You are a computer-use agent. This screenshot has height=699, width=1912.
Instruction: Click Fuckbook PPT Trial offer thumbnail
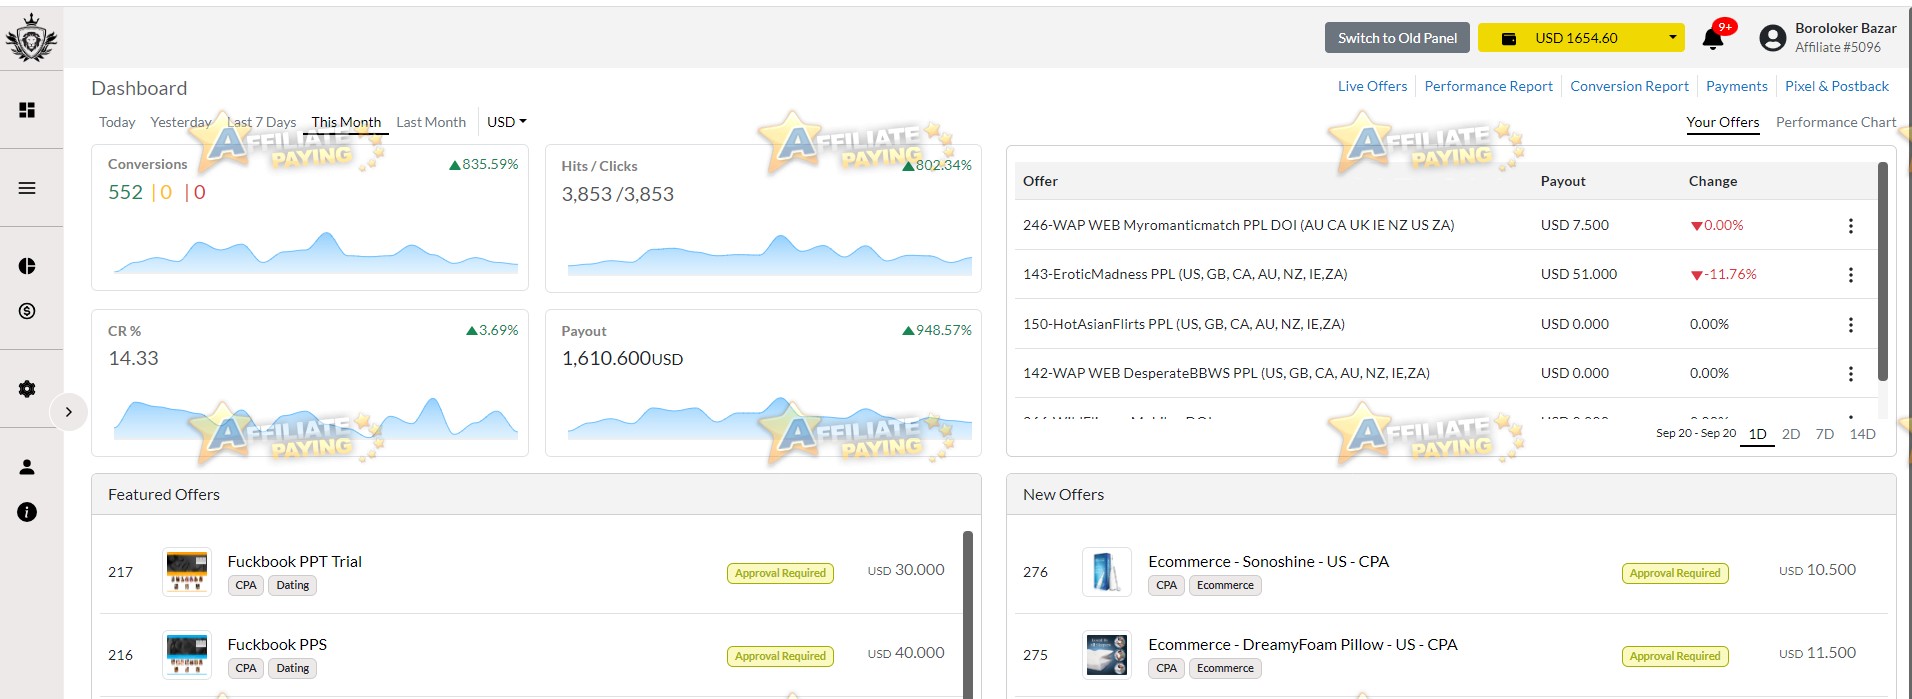coord(187,571)
